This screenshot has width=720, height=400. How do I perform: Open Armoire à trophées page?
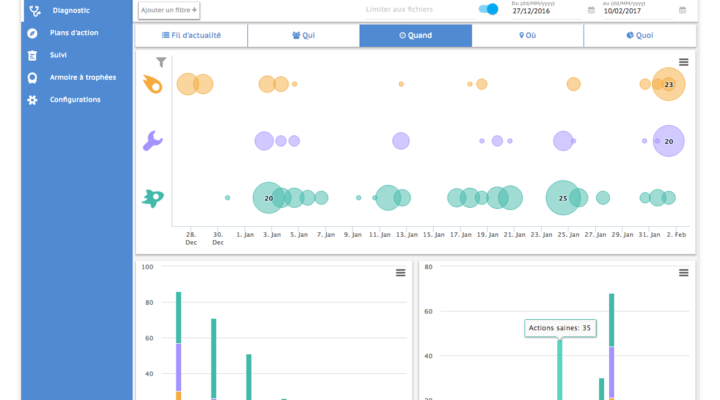pyautogui.click(x=82, y=77)
